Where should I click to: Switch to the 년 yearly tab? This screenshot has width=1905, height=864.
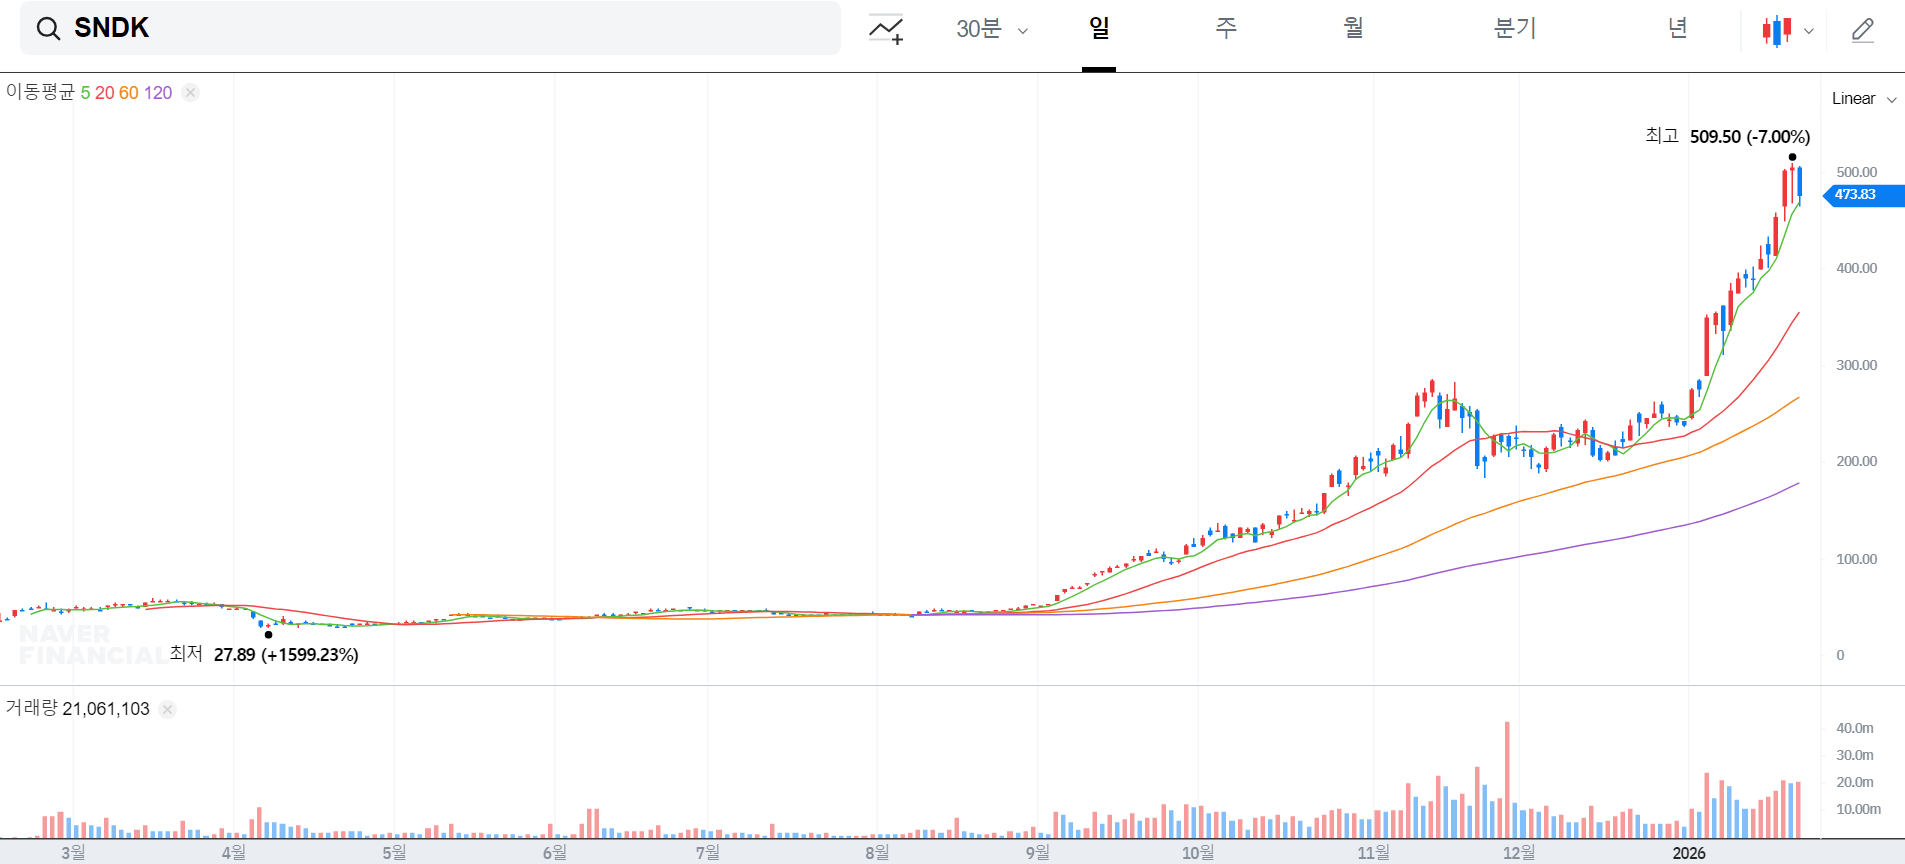pos(1678,28)
